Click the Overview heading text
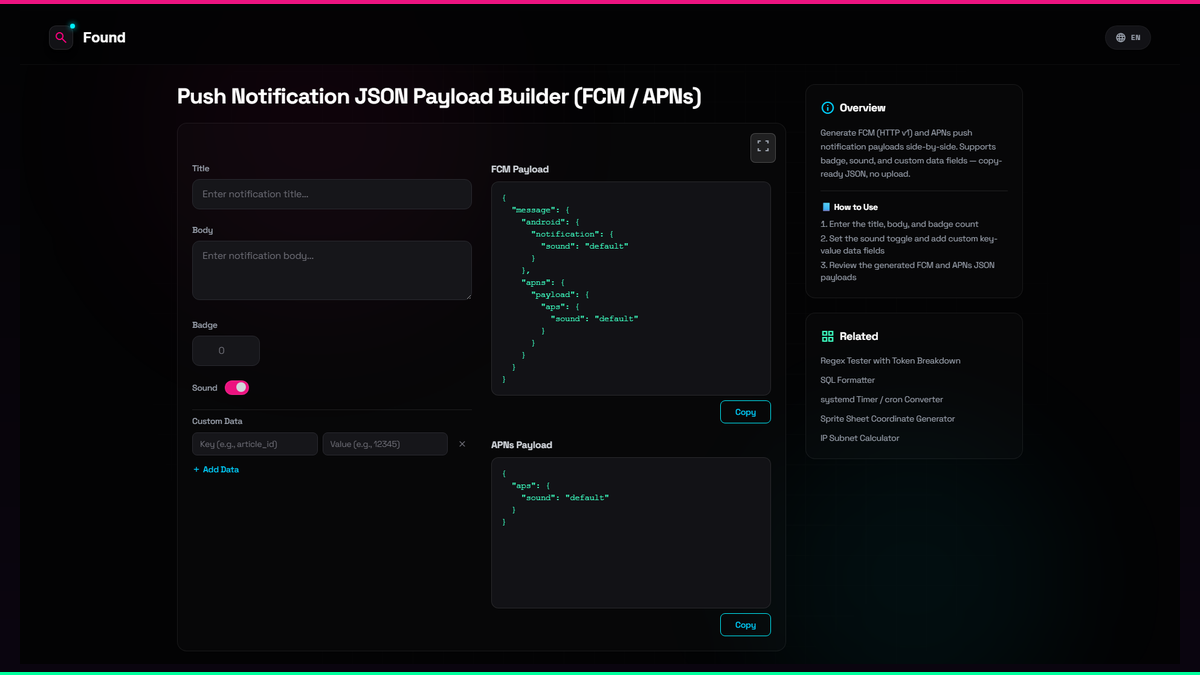 (x=863, y=108)
